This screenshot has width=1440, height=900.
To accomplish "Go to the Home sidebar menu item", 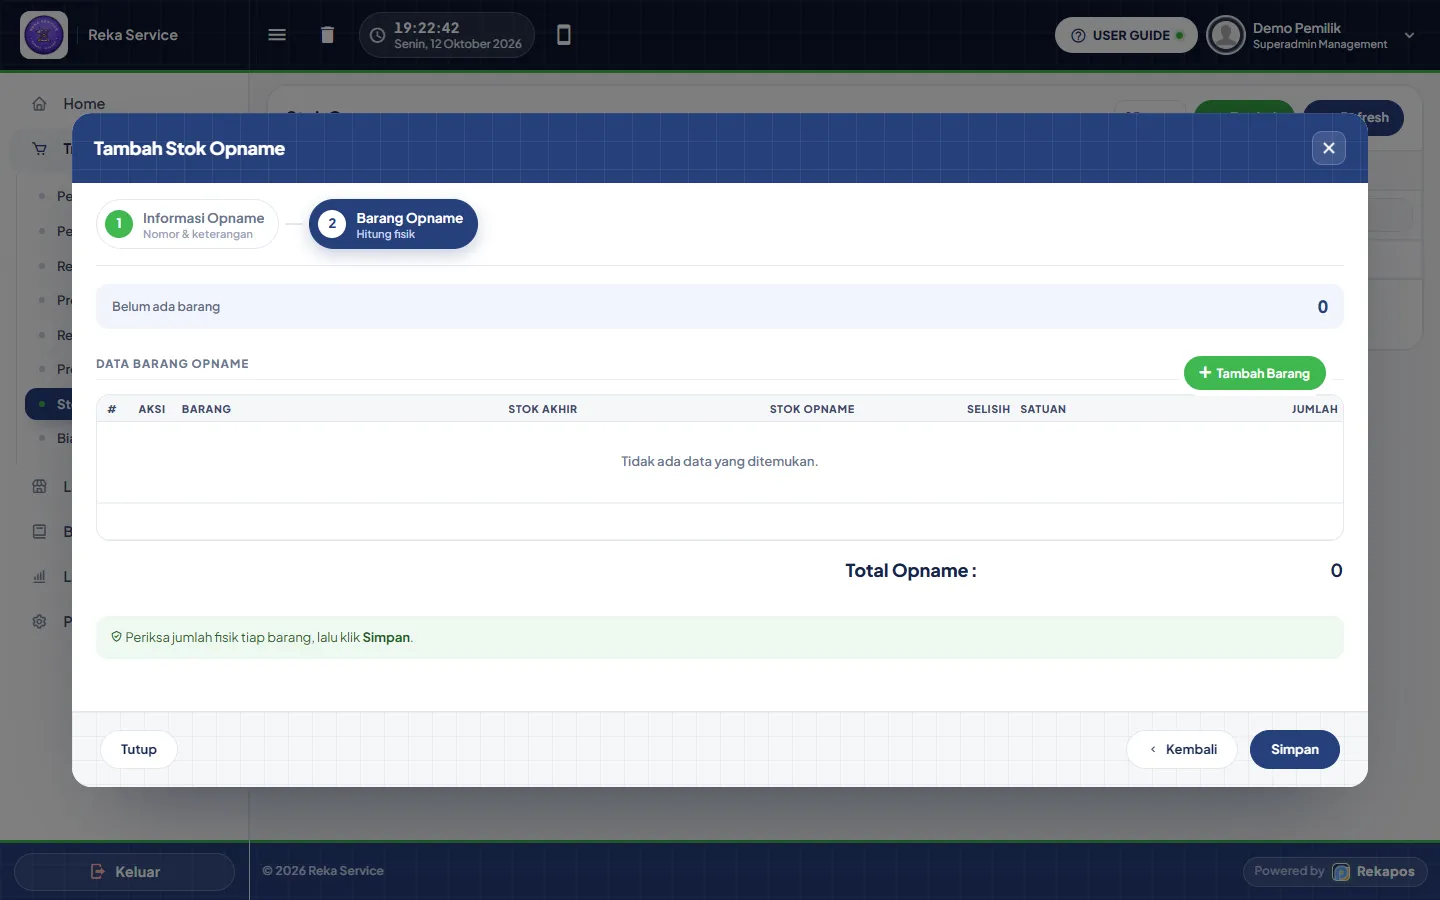I will click(x=84, y=104).
